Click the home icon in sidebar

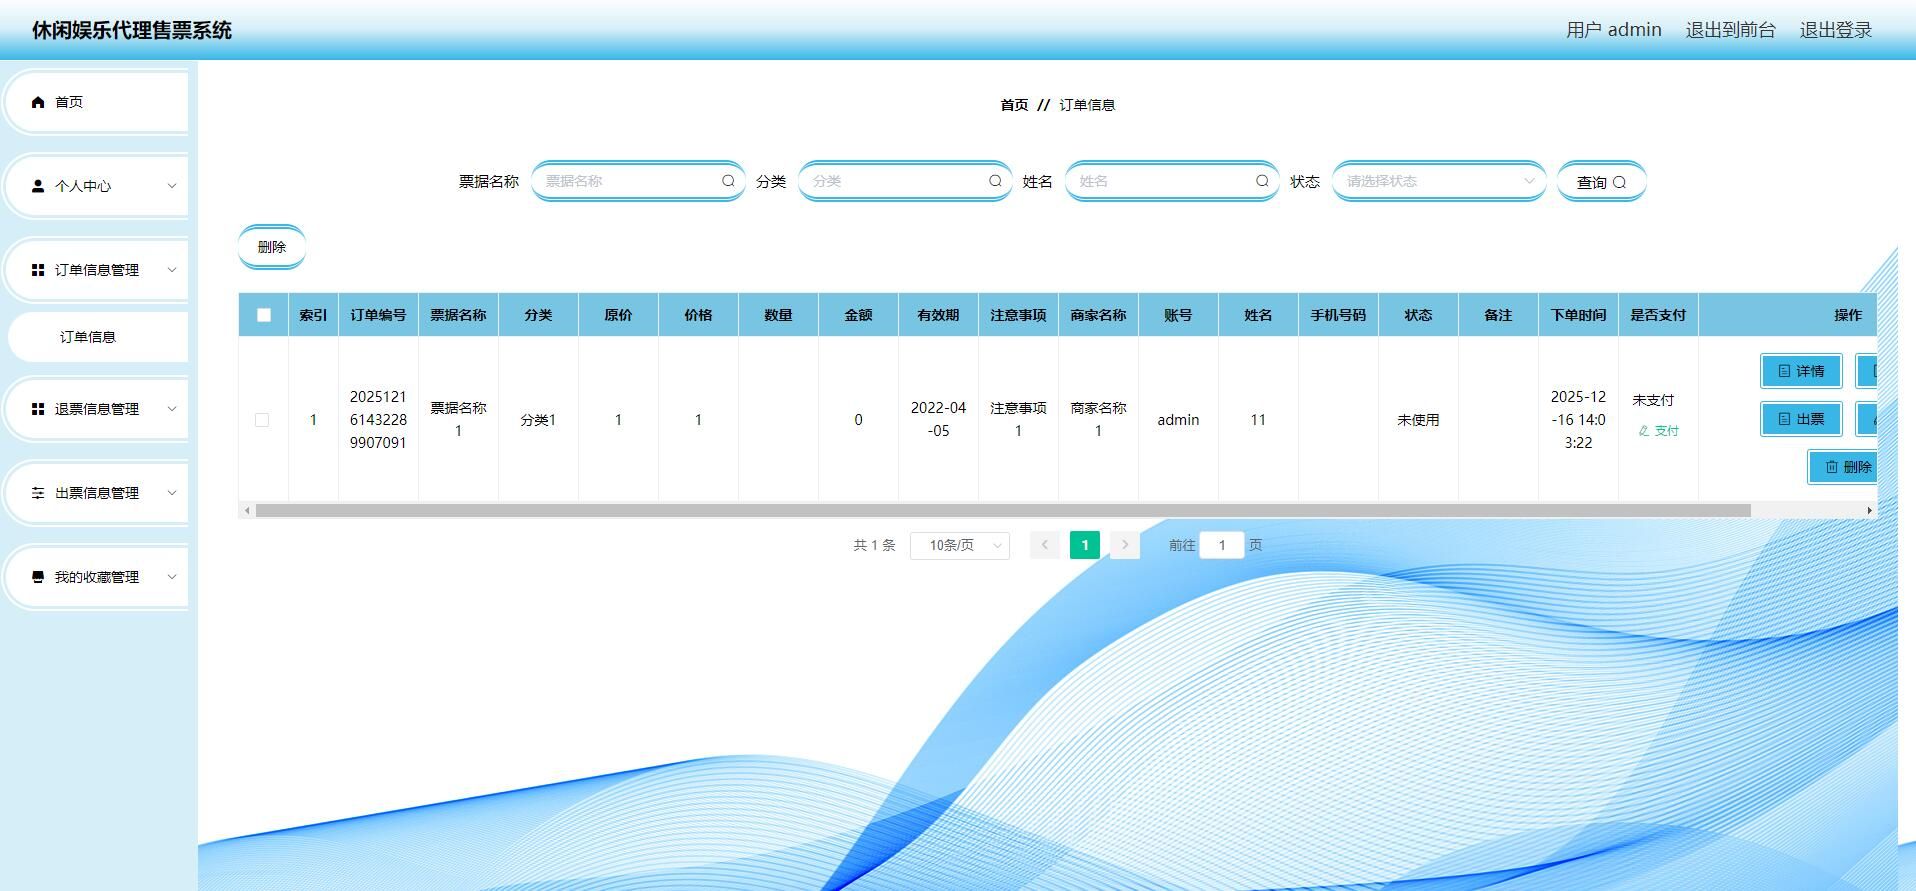click(x=38, y=102)
